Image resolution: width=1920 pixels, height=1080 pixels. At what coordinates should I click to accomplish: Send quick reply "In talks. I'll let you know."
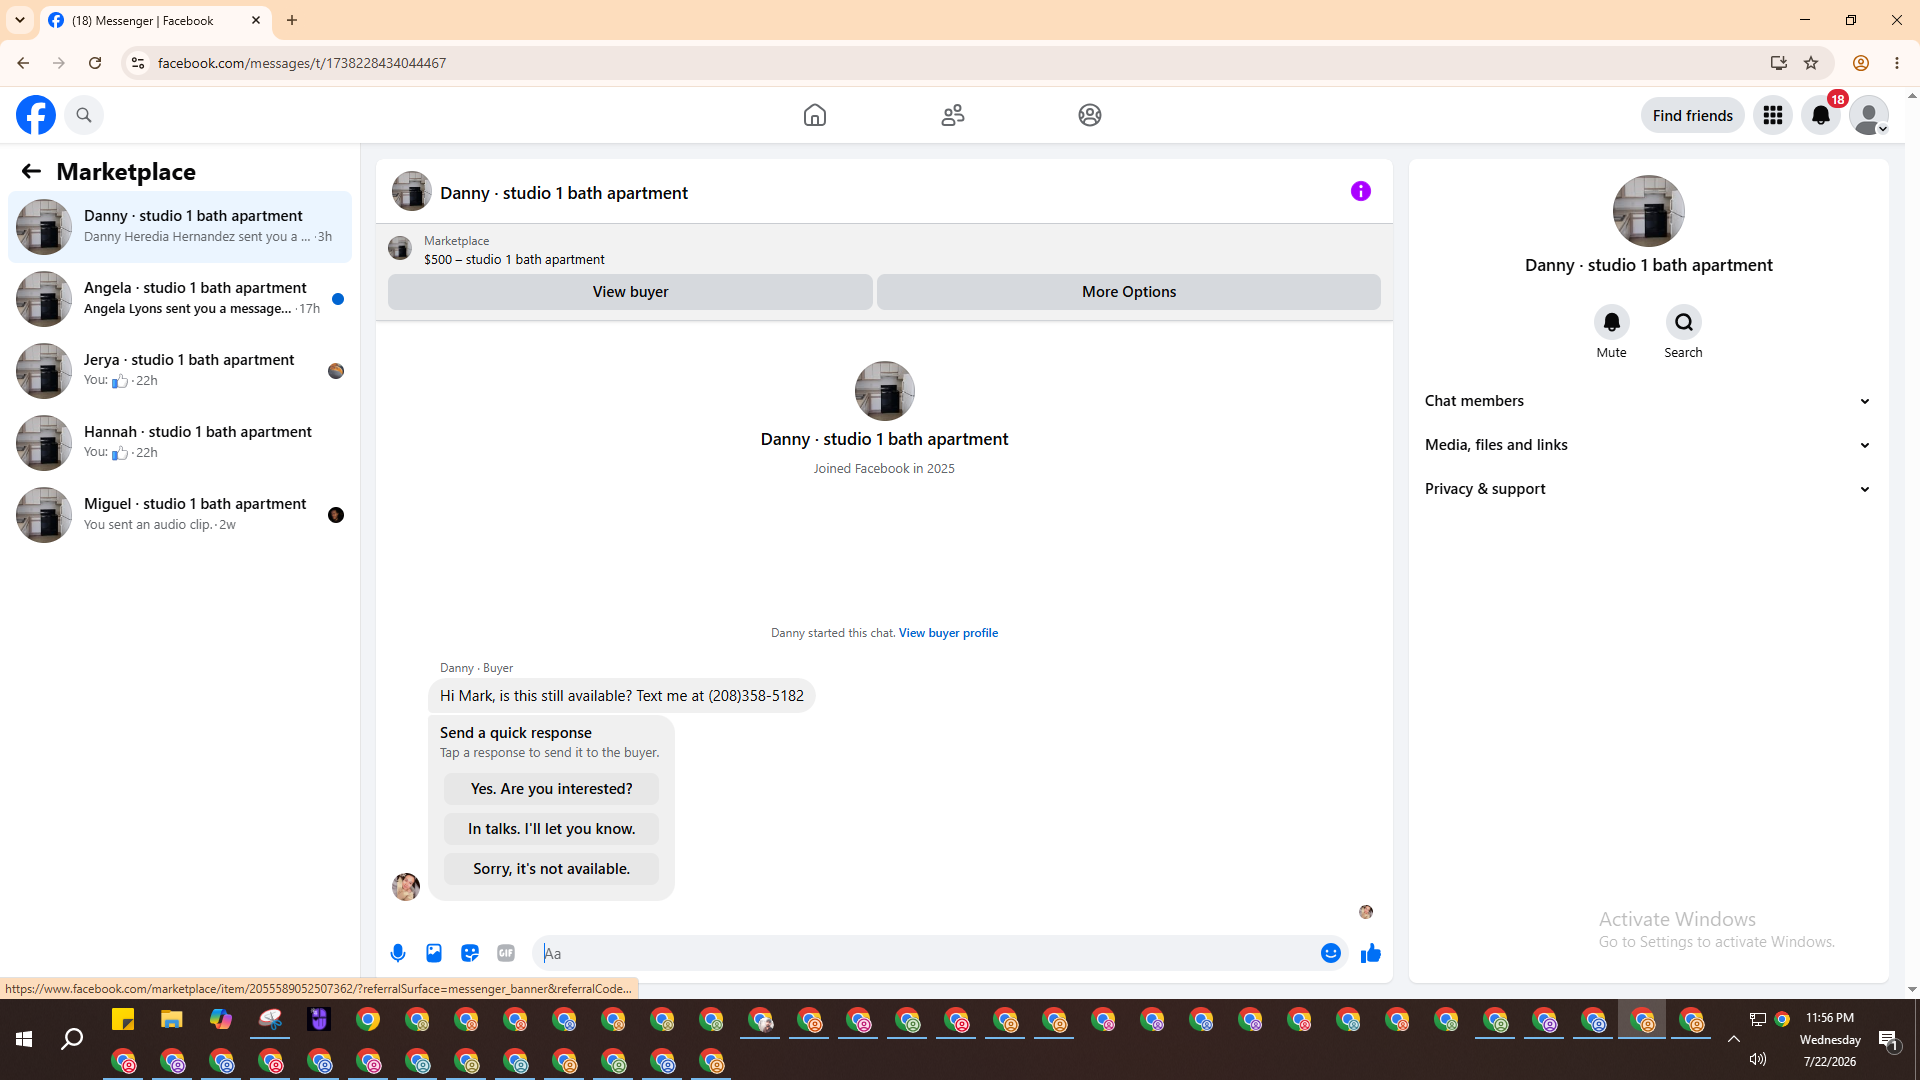[552, 829]
